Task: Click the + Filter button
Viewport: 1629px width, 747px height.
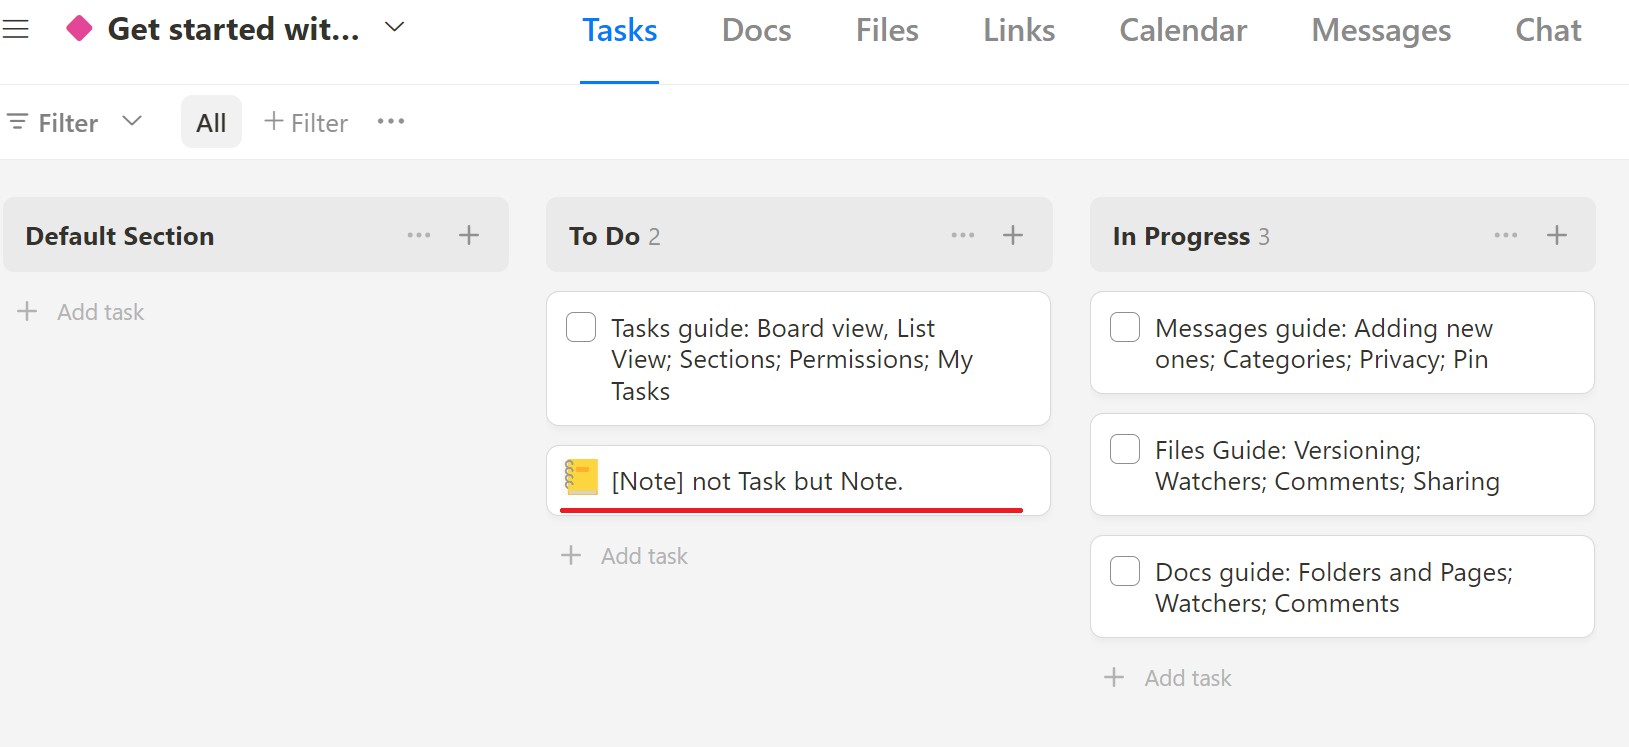Action: point(306,122)
